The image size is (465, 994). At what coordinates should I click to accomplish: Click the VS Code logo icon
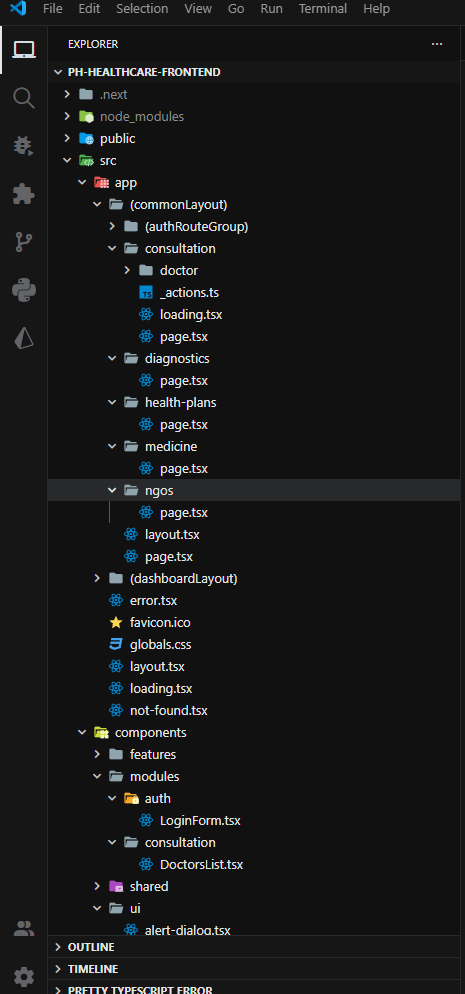pos(17,9)
